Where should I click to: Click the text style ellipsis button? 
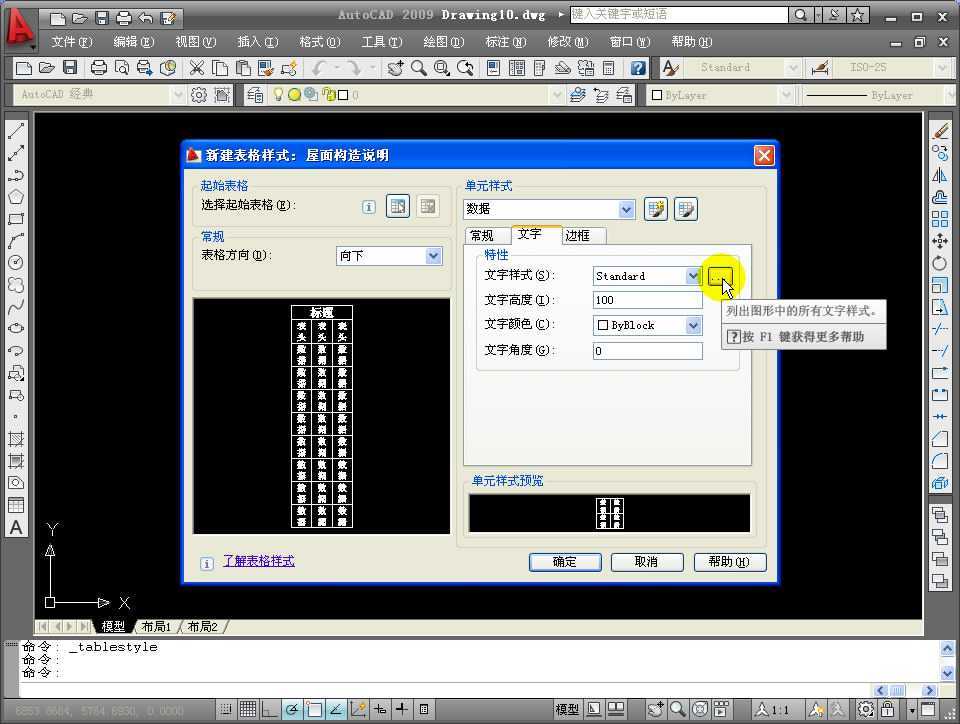[719, 277]
